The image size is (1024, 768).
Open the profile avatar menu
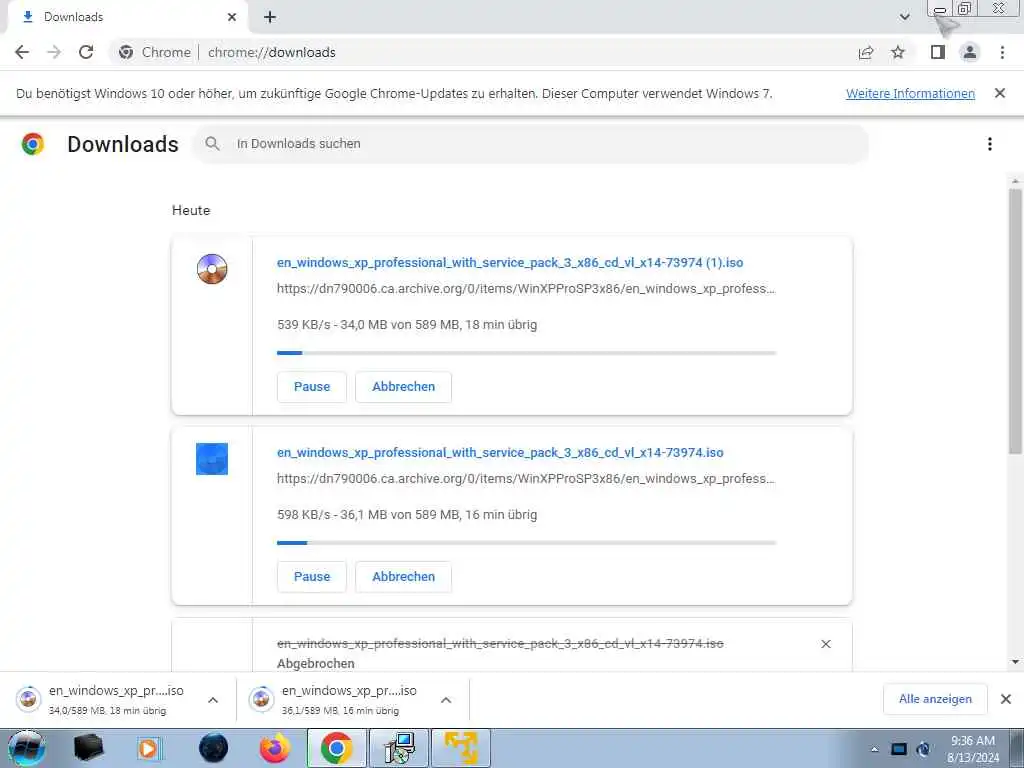970,52
